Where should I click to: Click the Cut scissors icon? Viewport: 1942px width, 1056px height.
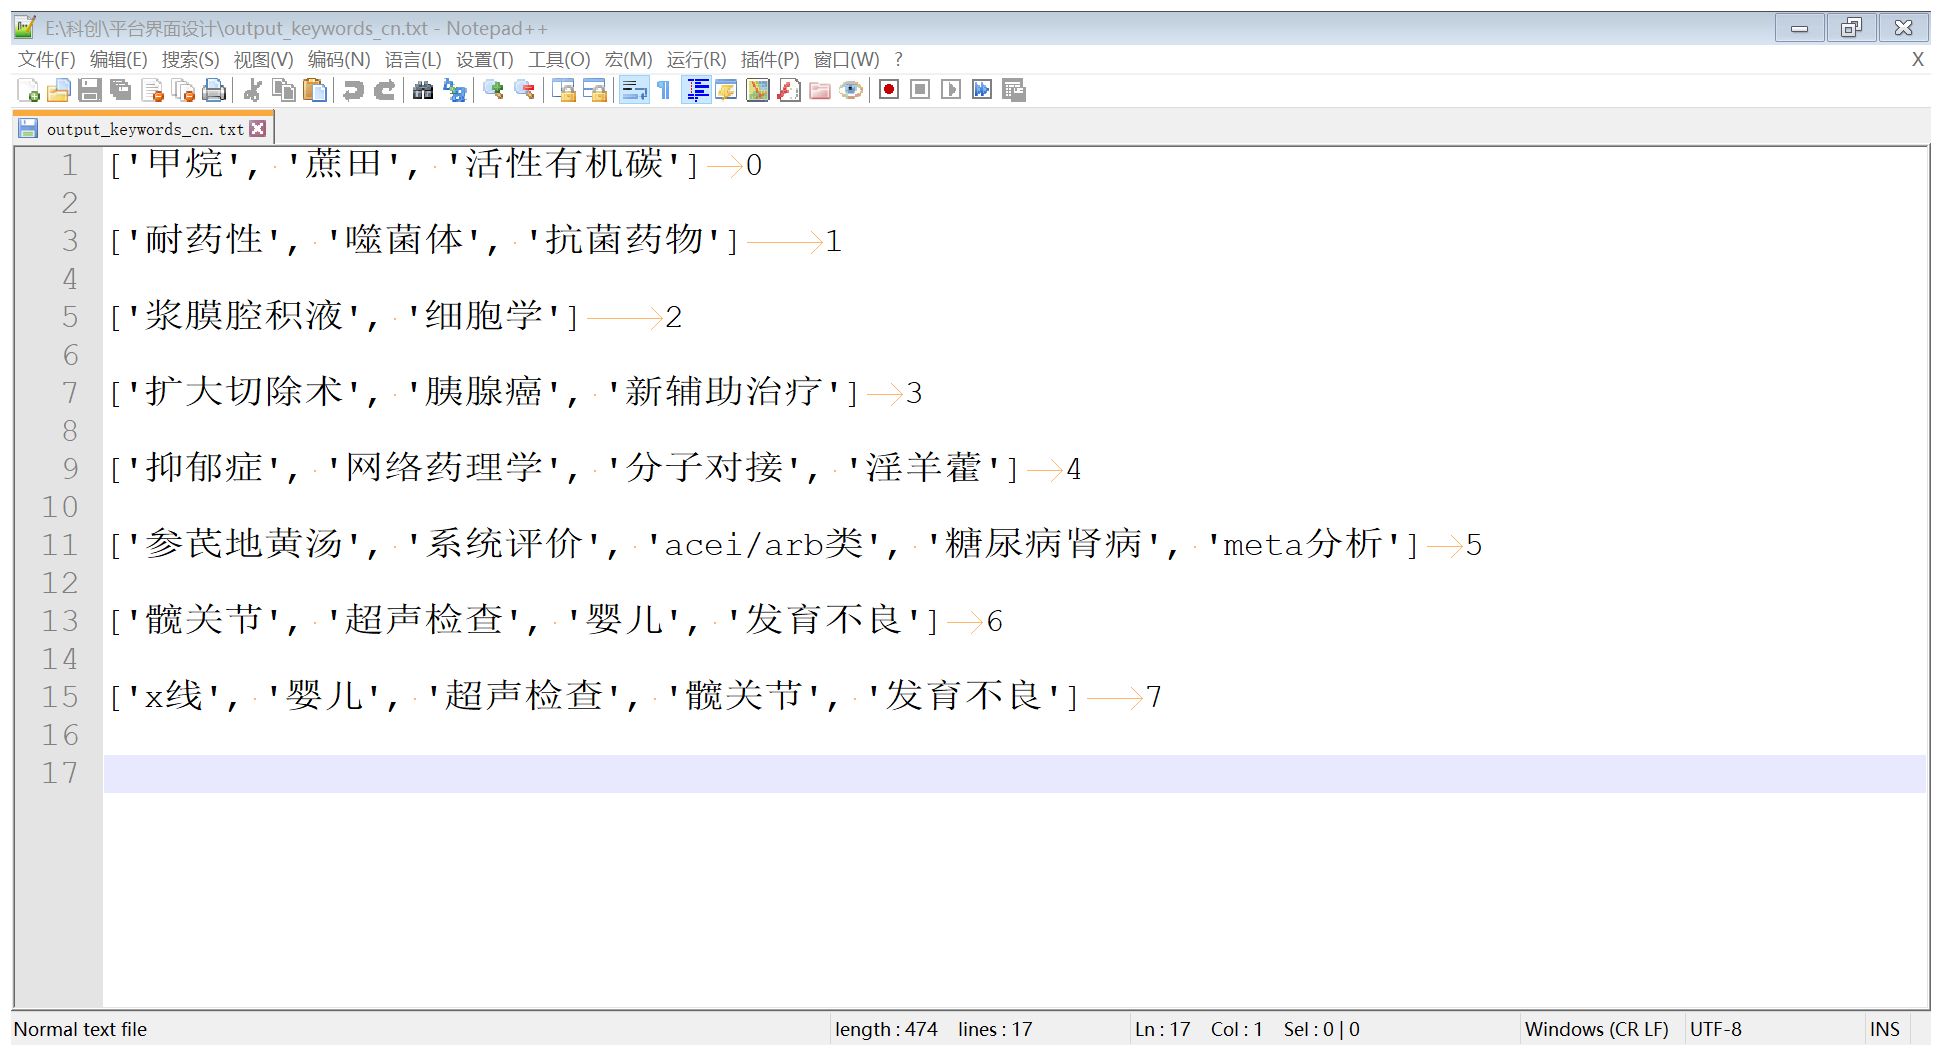253,91
